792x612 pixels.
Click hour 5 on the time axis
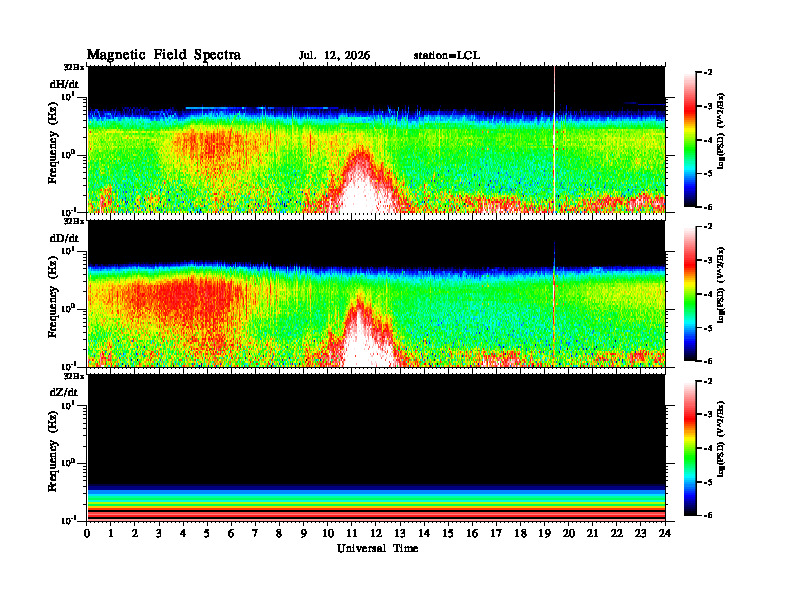pyautogui.click(x=208, y=533)
